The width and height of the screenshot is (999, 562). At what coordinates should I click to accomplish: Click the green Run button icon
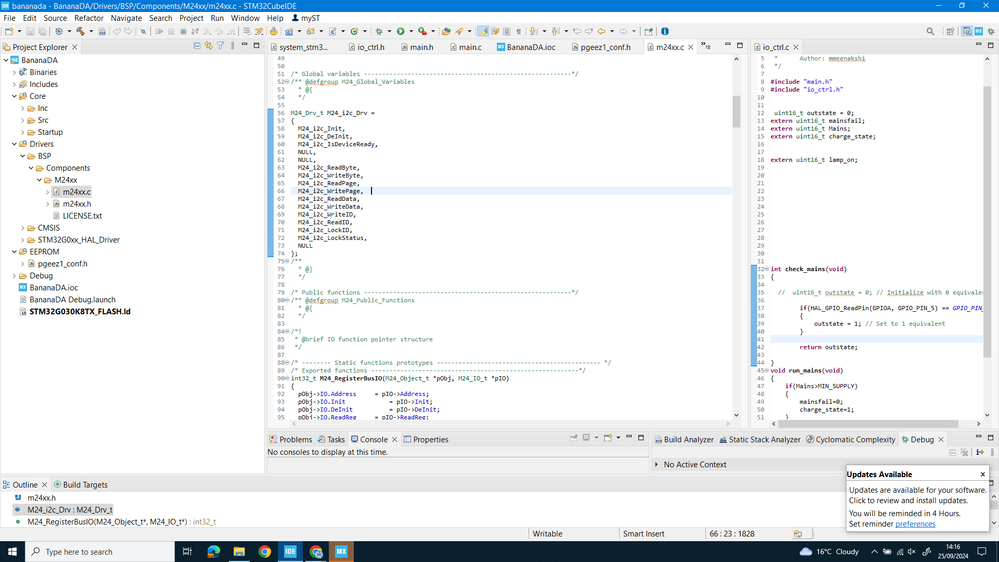point(400,31)
